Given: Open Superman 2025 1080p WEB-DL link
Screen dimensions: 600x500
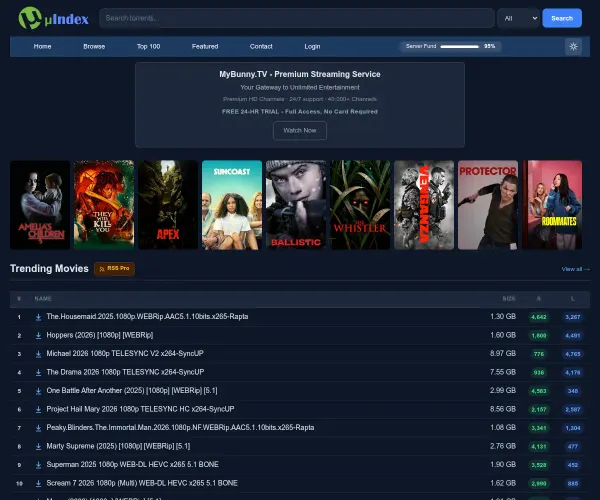Looking at the screenshot, I should tap(132, 464).
